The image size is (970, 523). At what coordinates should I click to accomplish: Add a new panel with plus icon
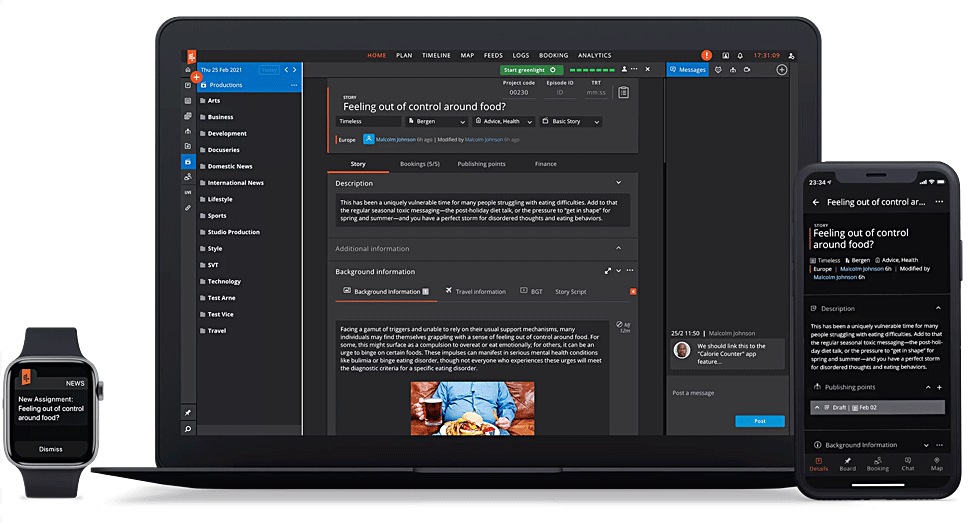point(782,70)
